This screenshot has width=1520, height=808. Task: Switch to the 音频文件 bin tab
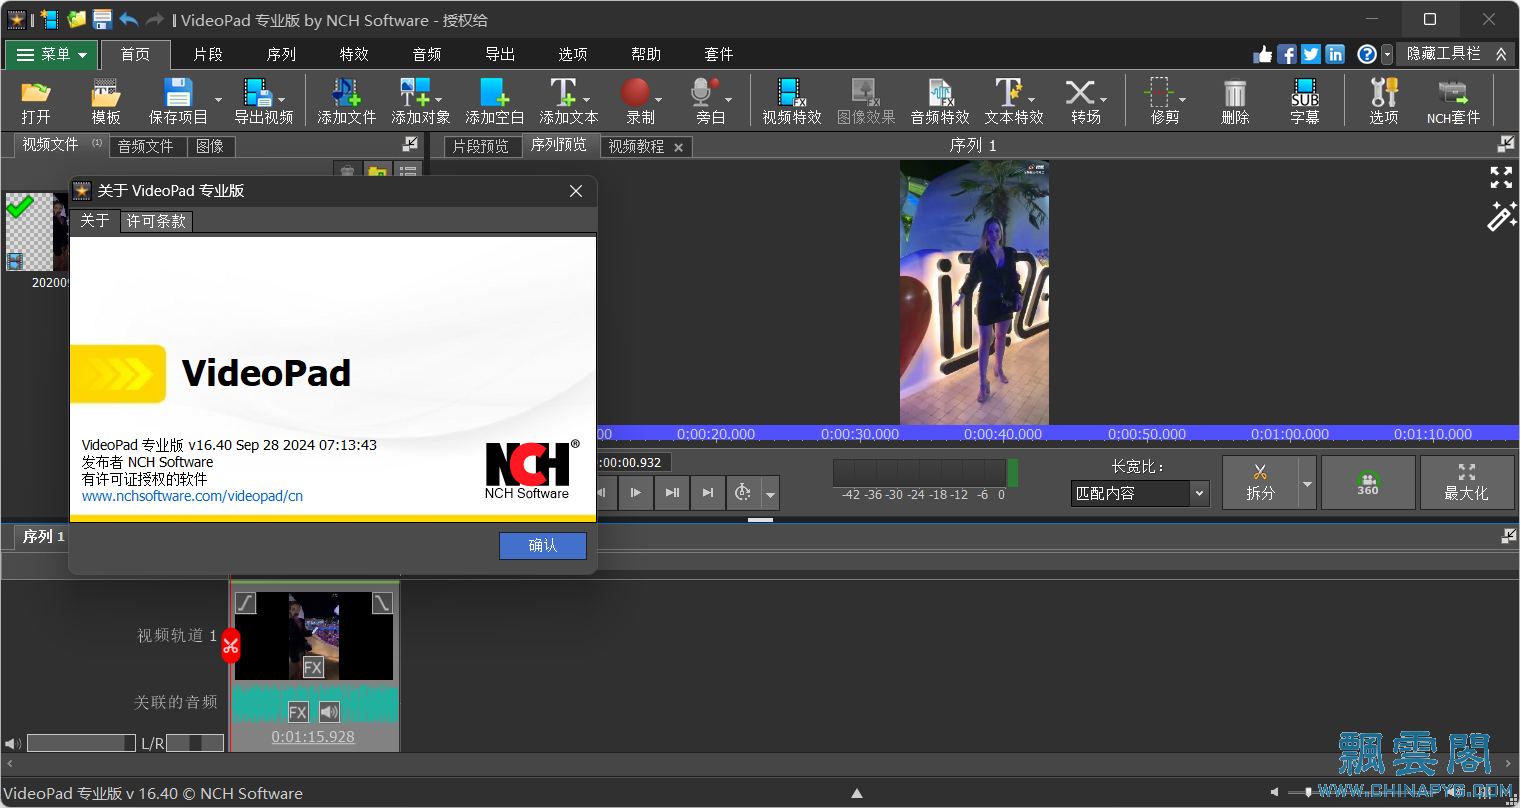145,146
